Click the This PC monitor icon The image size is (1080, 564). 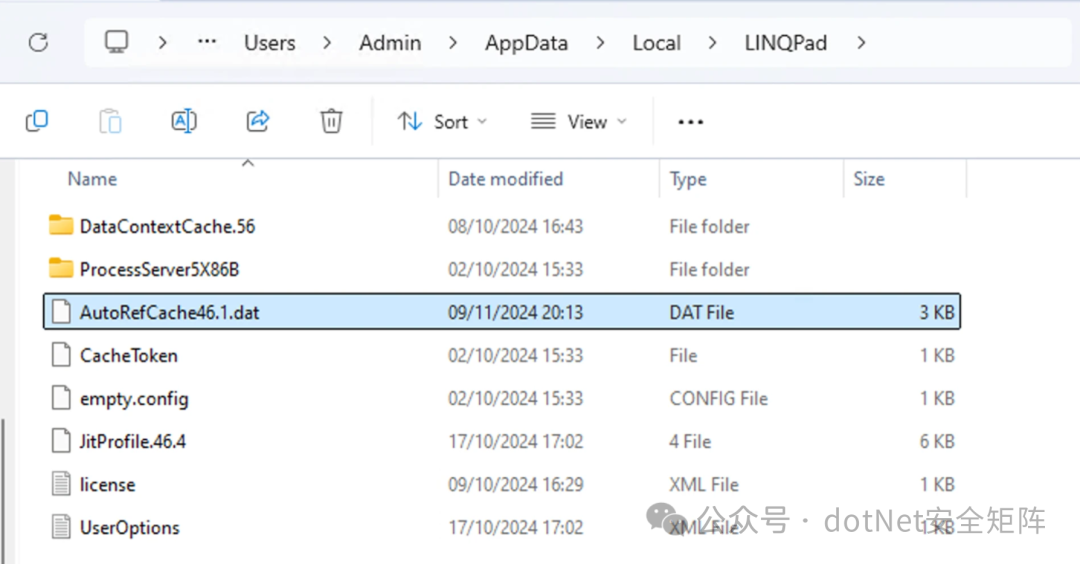[116, 42]
